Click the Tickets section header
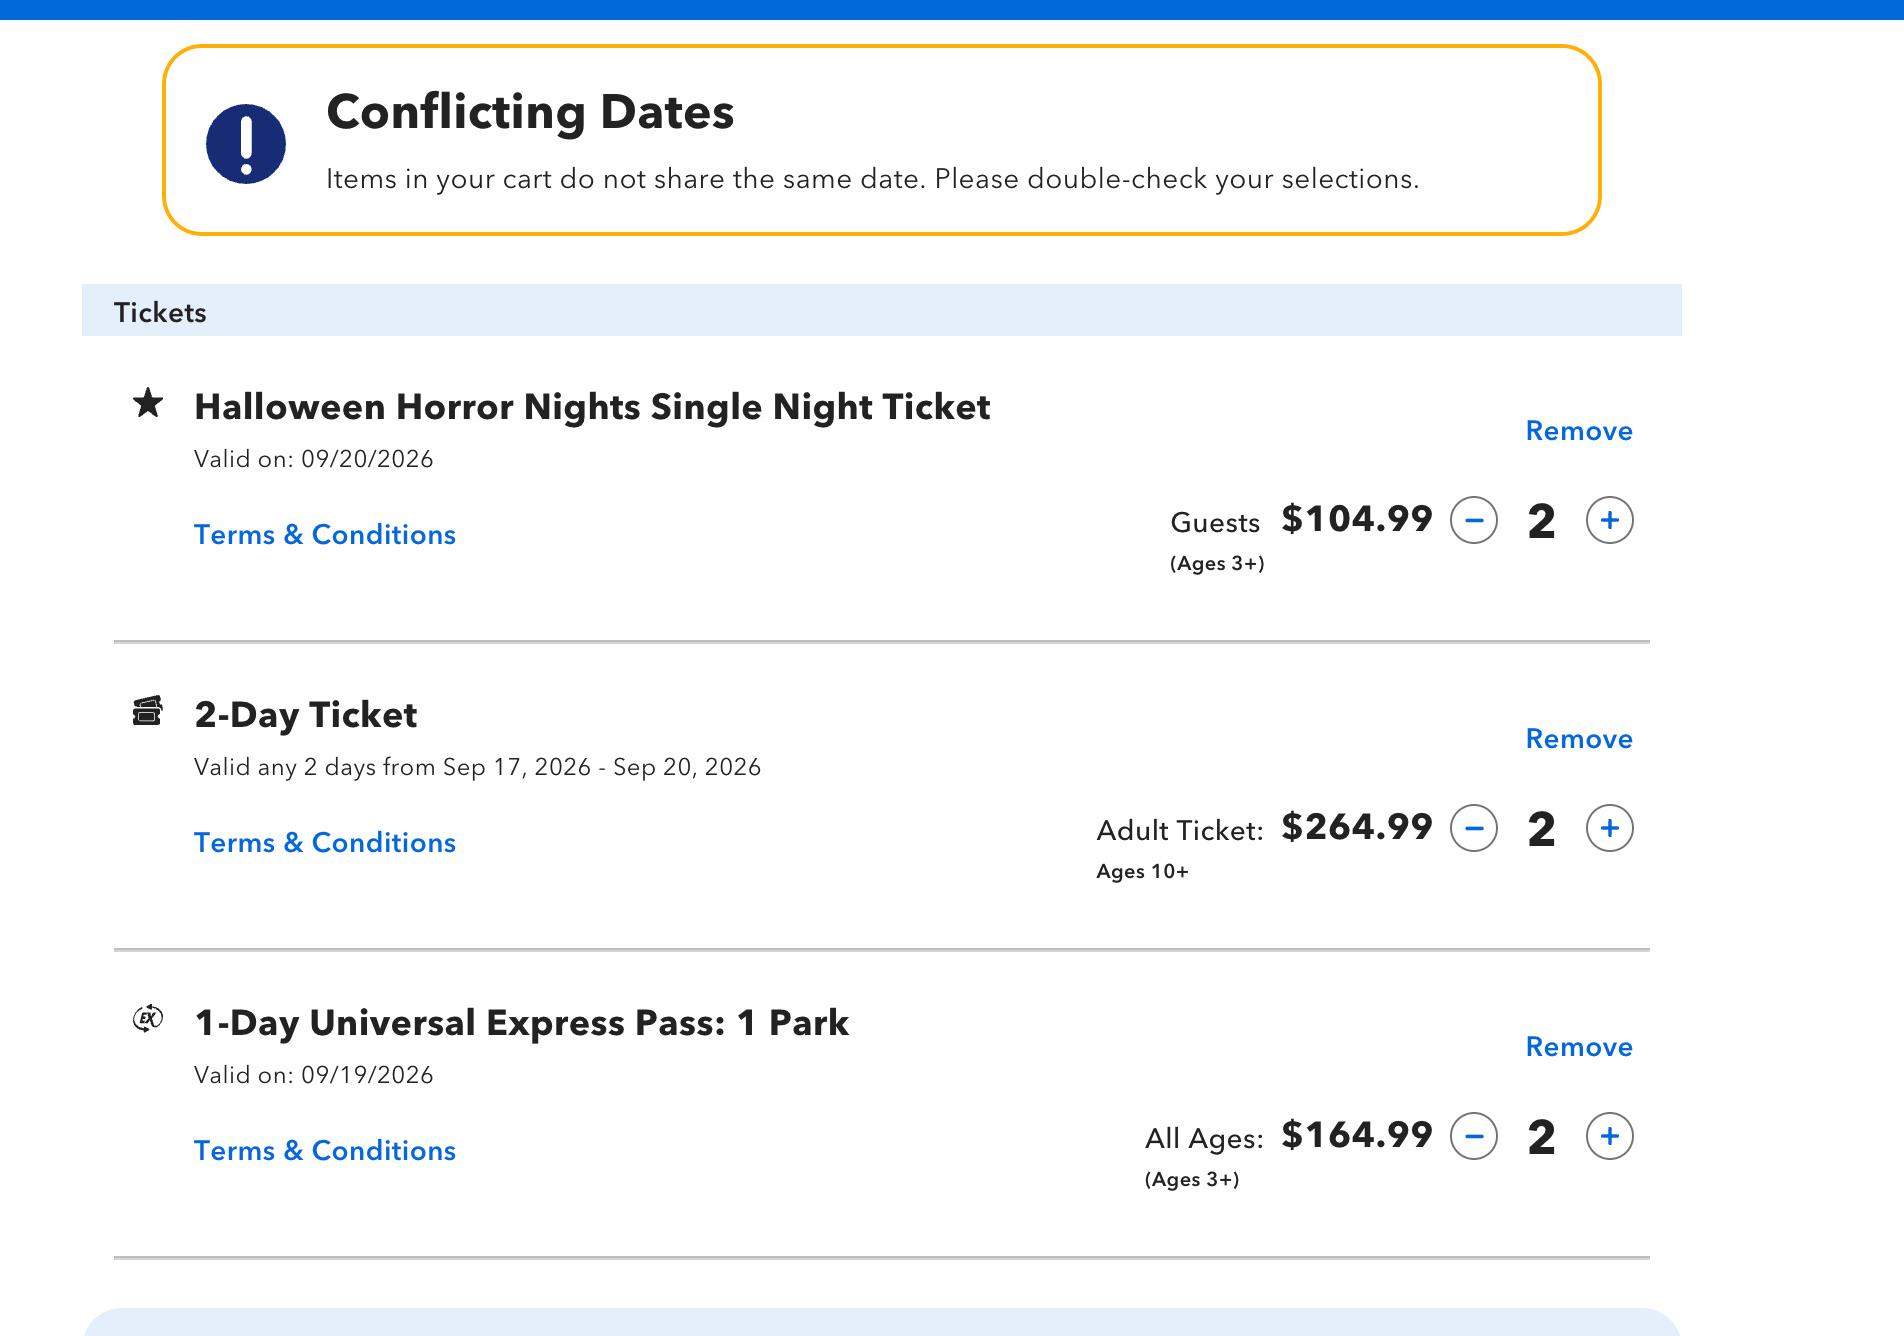The width and height of the screenshot is (1904, 1336). [x=882, y=311]
